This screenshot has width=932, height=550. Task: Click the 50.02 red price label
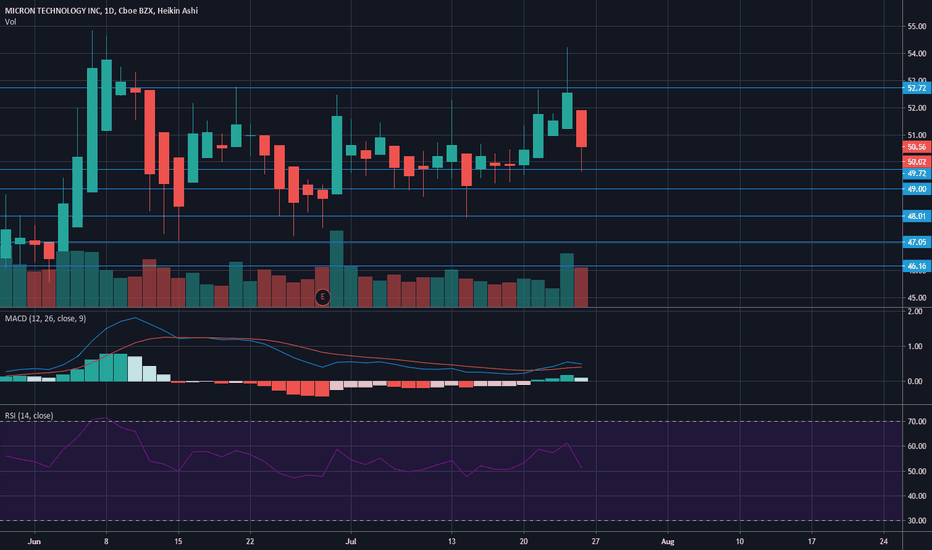(x=917, y=162)
